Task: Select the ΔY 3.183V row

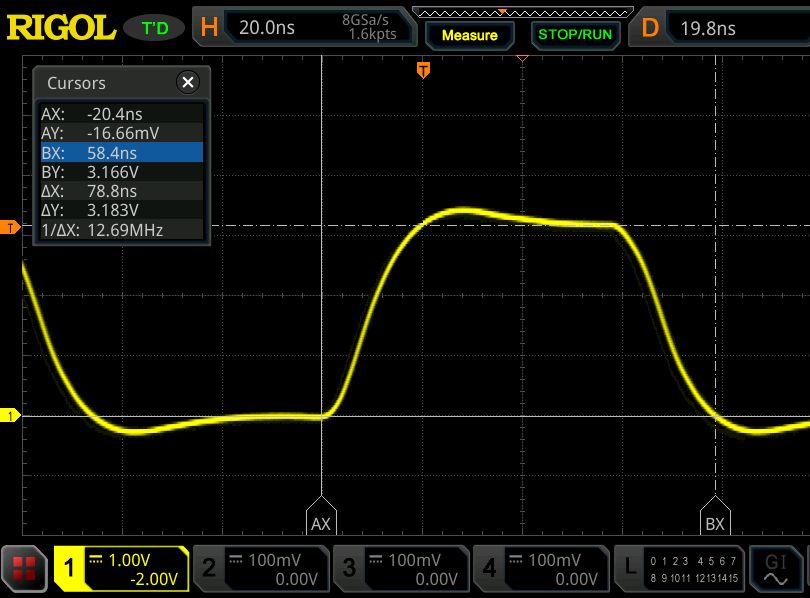Action: (122, 210)
